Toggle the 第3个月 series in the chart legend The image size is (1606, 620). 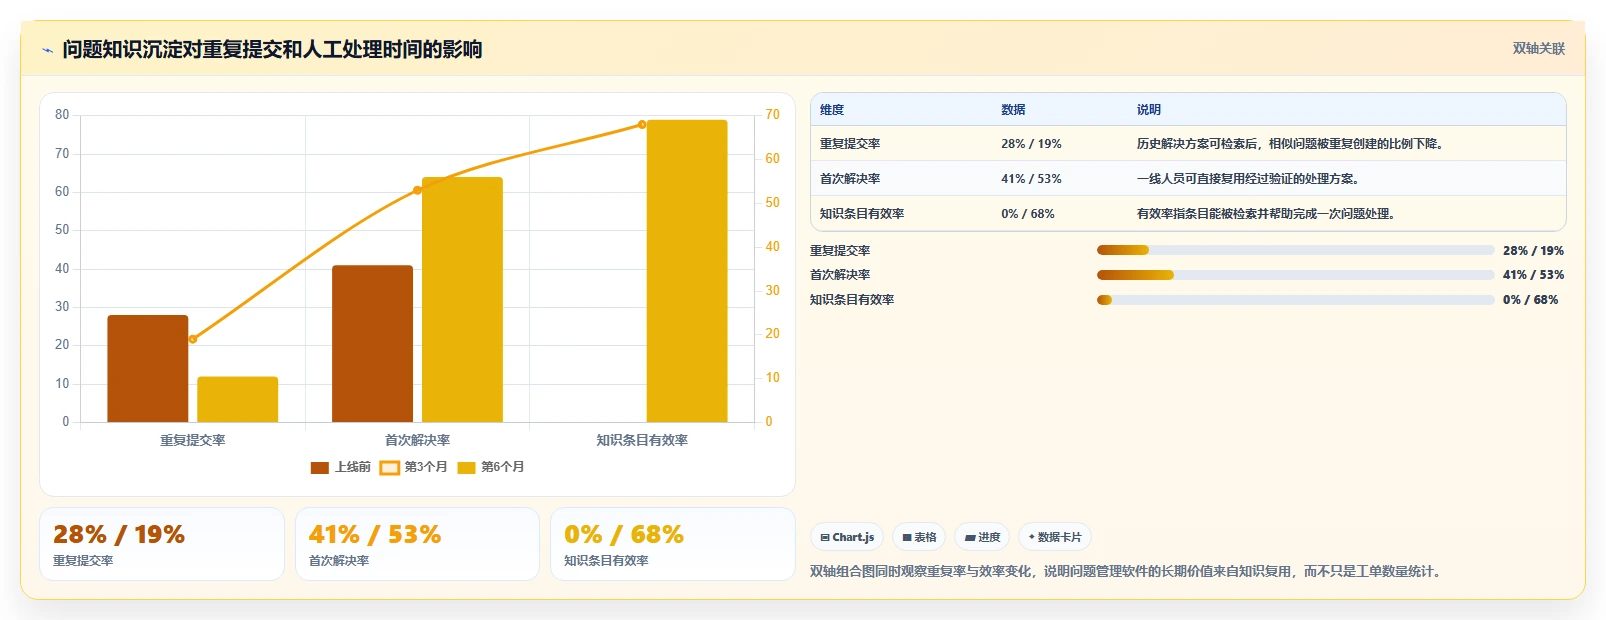pos(414,467)
